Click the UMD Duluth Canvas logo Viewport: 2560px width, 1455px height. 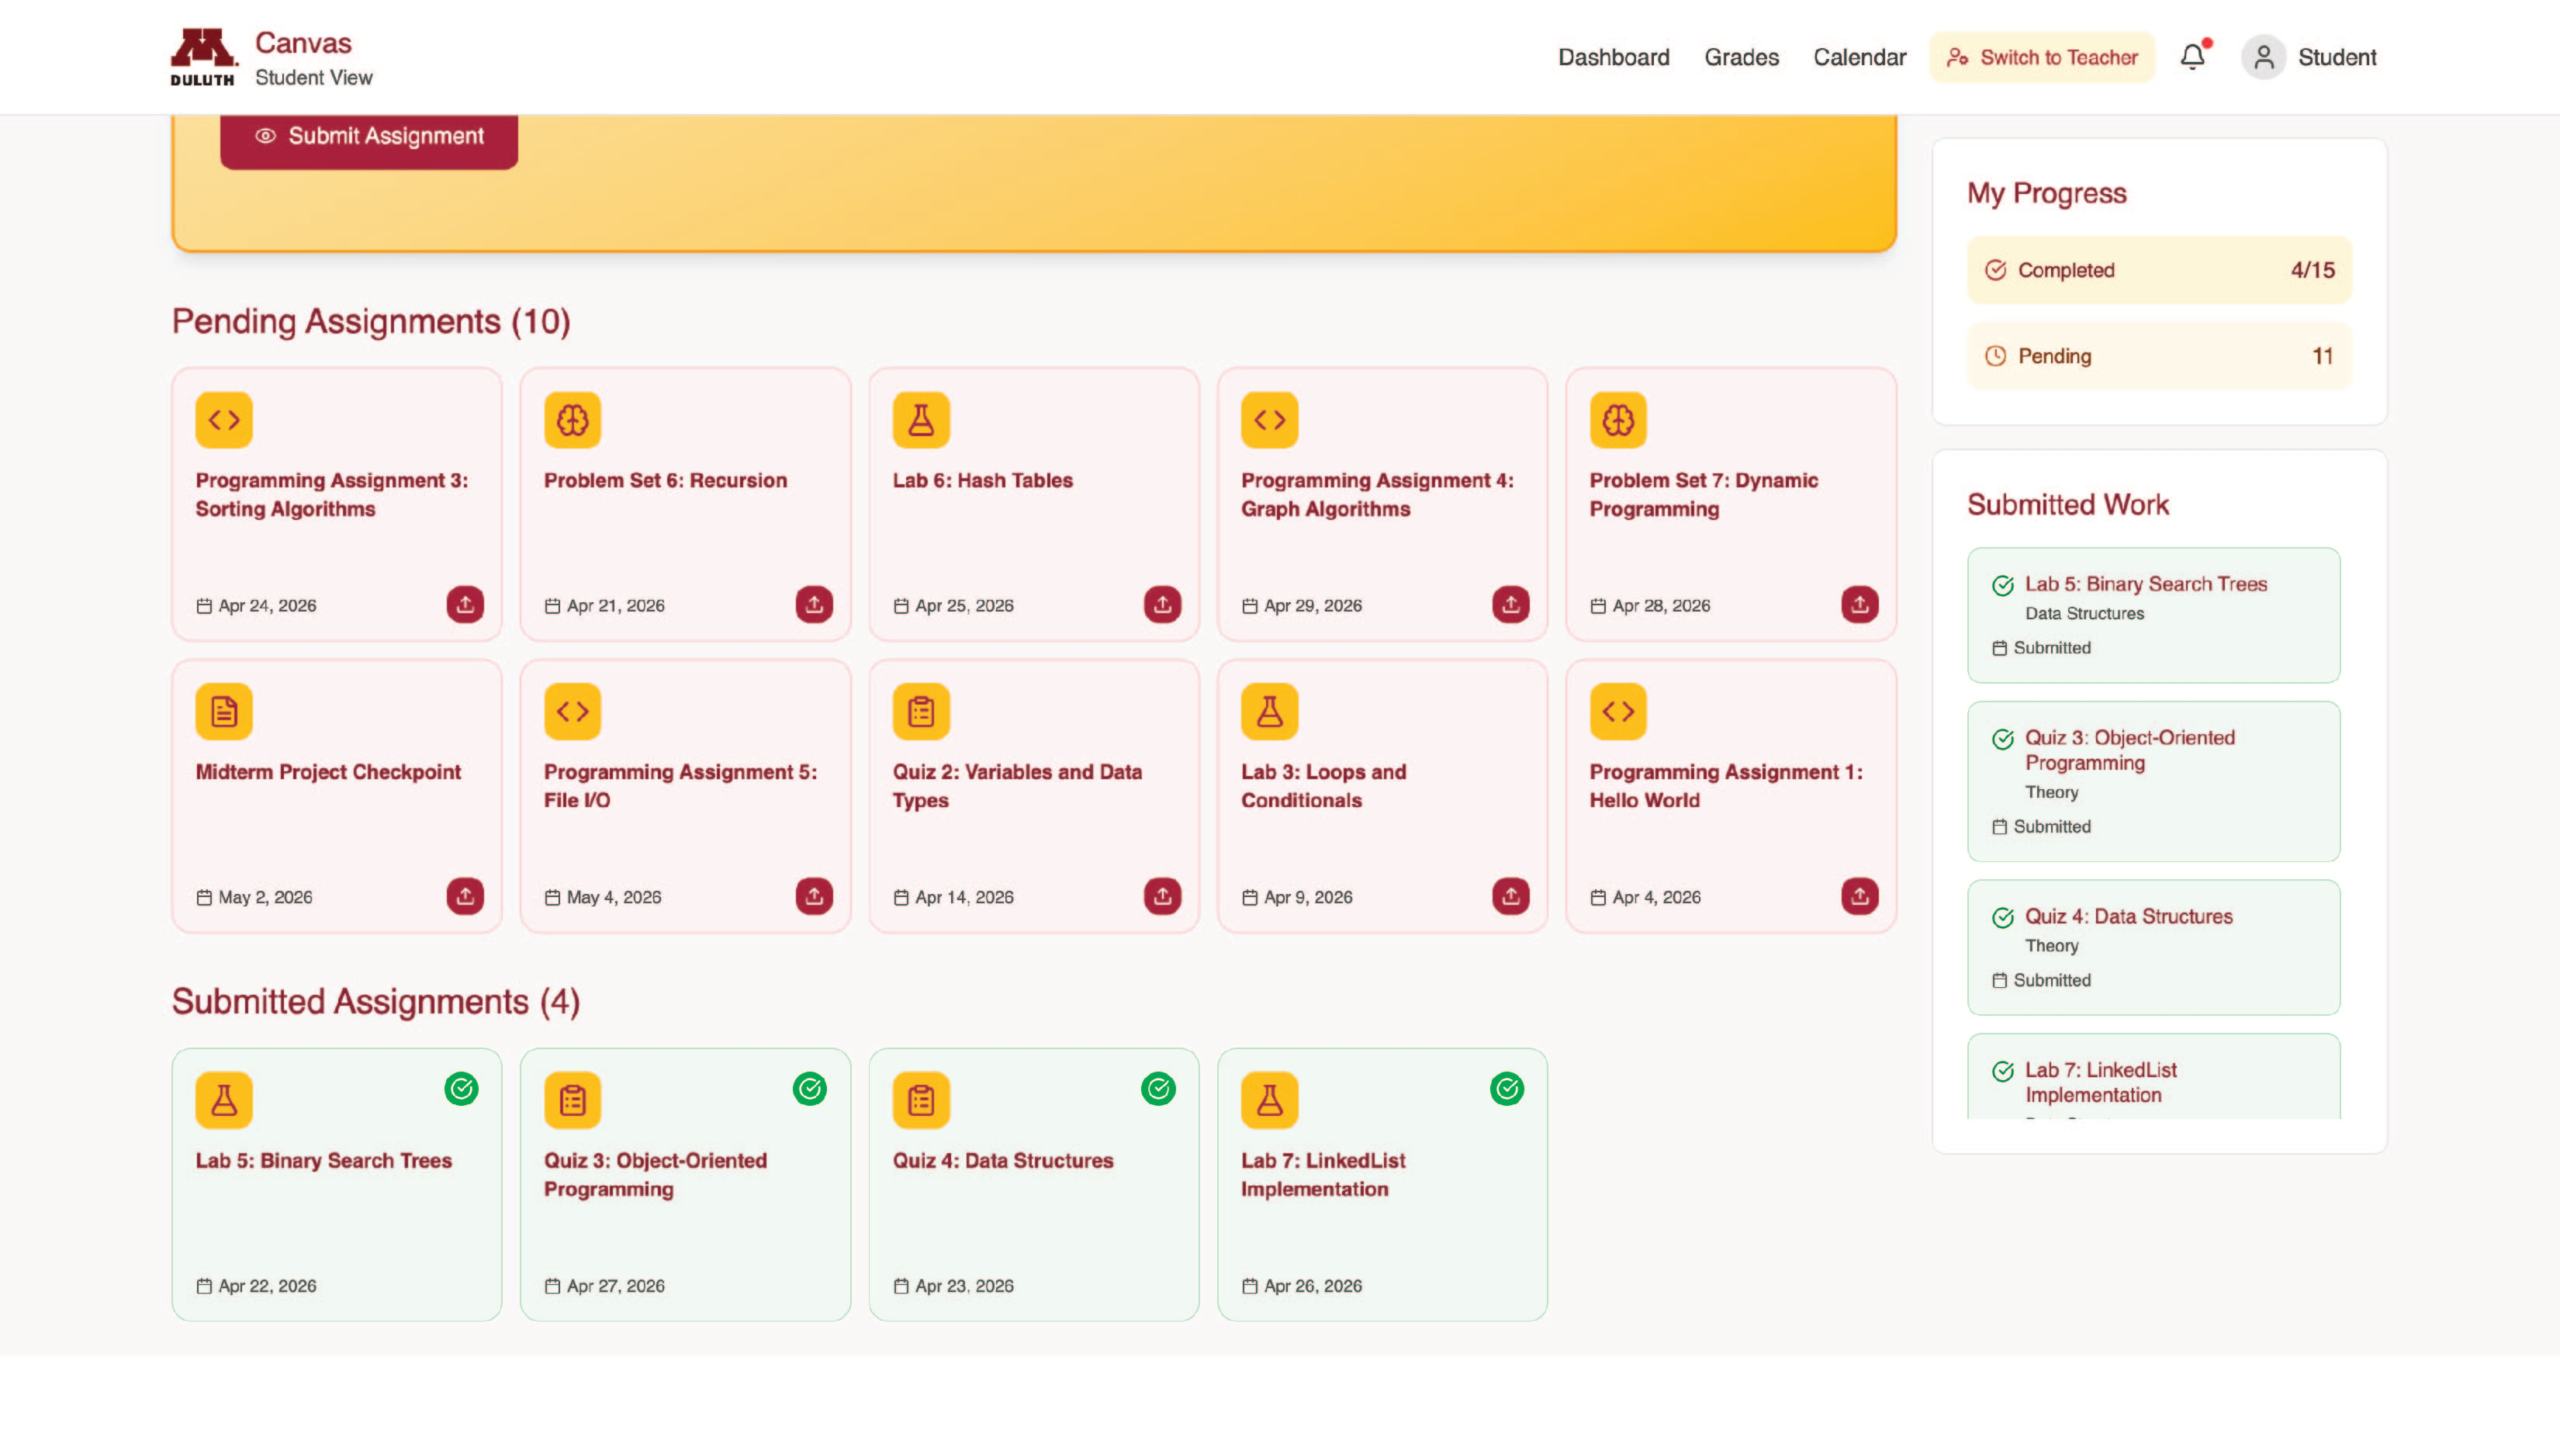pyautogui.click(x=203, y=57)
